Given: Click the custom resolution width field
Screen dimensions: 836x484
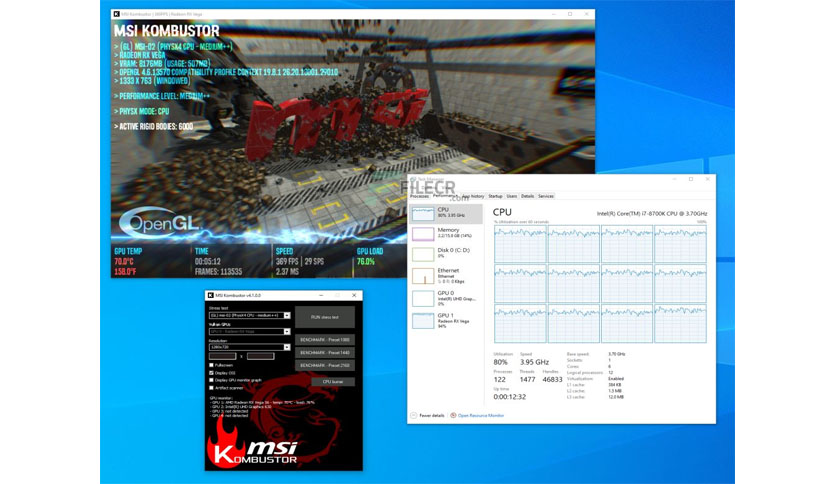Looking at the screenshot, I should 223,356.
